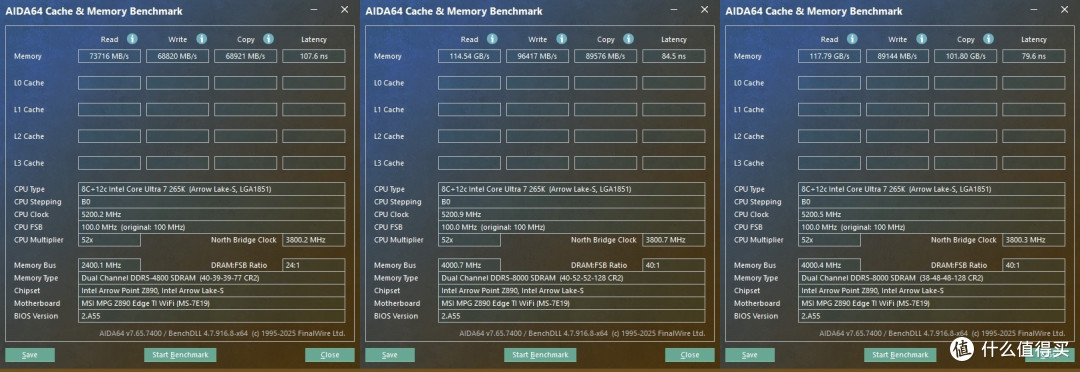This screenshot has height=372, width=1080.
Task: Click Save in the 38-48-48-128 window
Action: [x=750, y=355]
